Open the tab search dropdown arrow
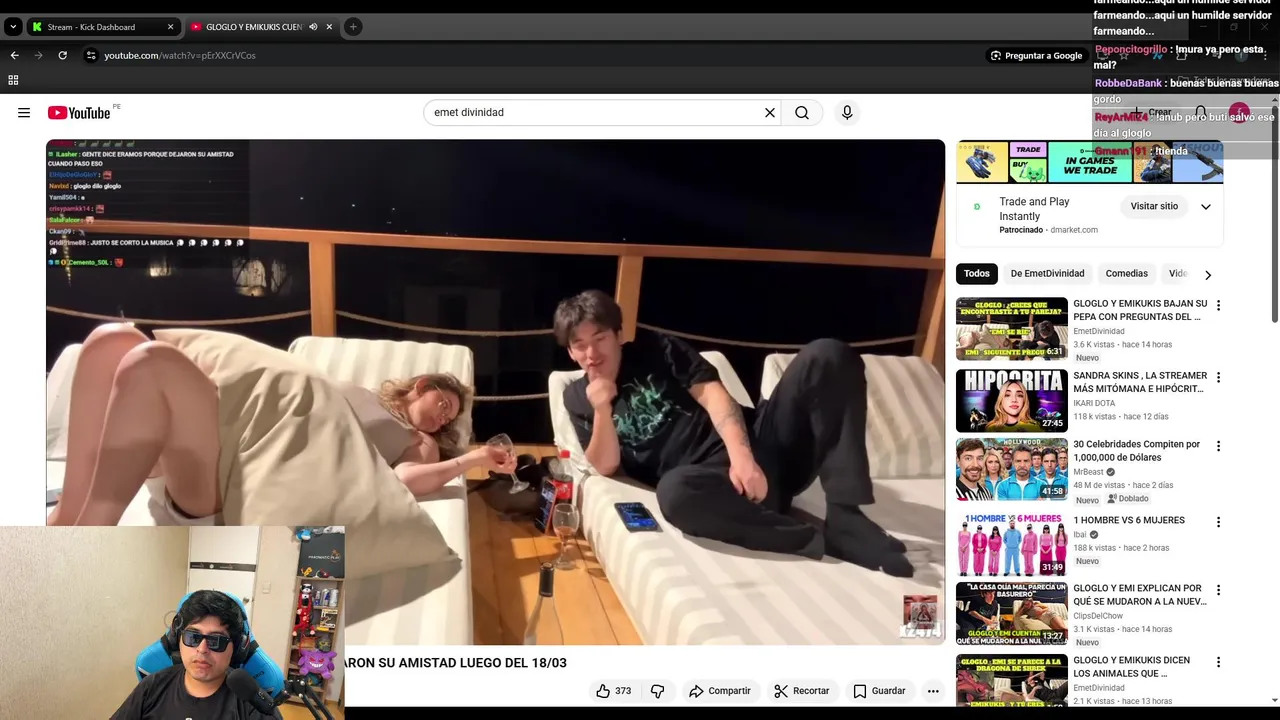The width and height of the screenshot is (1280, 720). tap(13, 27)
